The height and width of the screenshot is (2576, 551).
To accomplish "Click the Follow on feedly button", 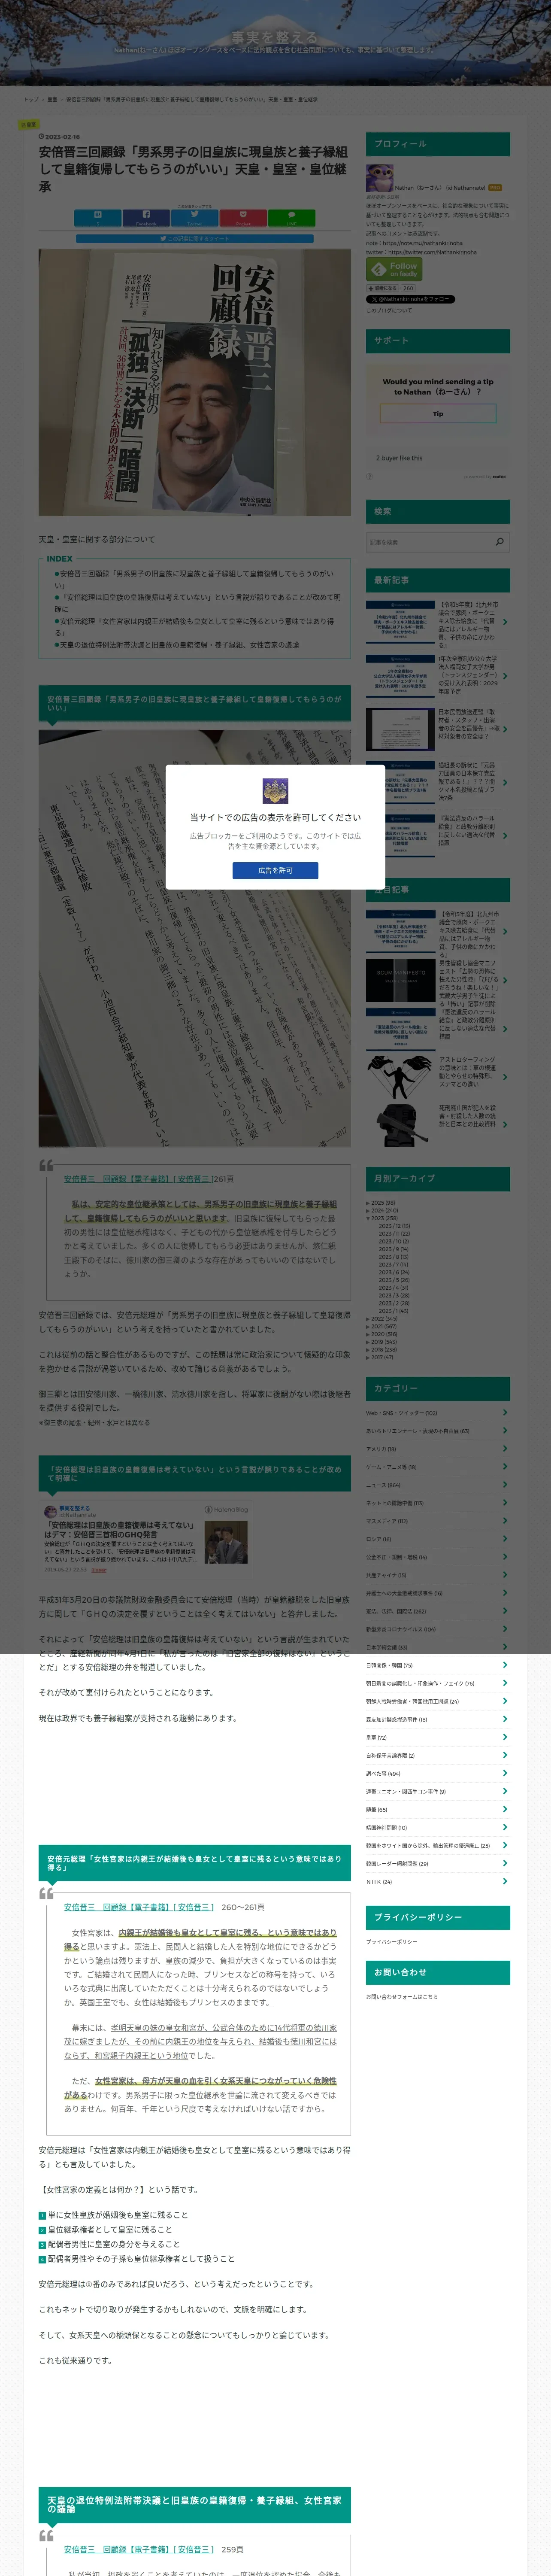I will pos(394,269).
